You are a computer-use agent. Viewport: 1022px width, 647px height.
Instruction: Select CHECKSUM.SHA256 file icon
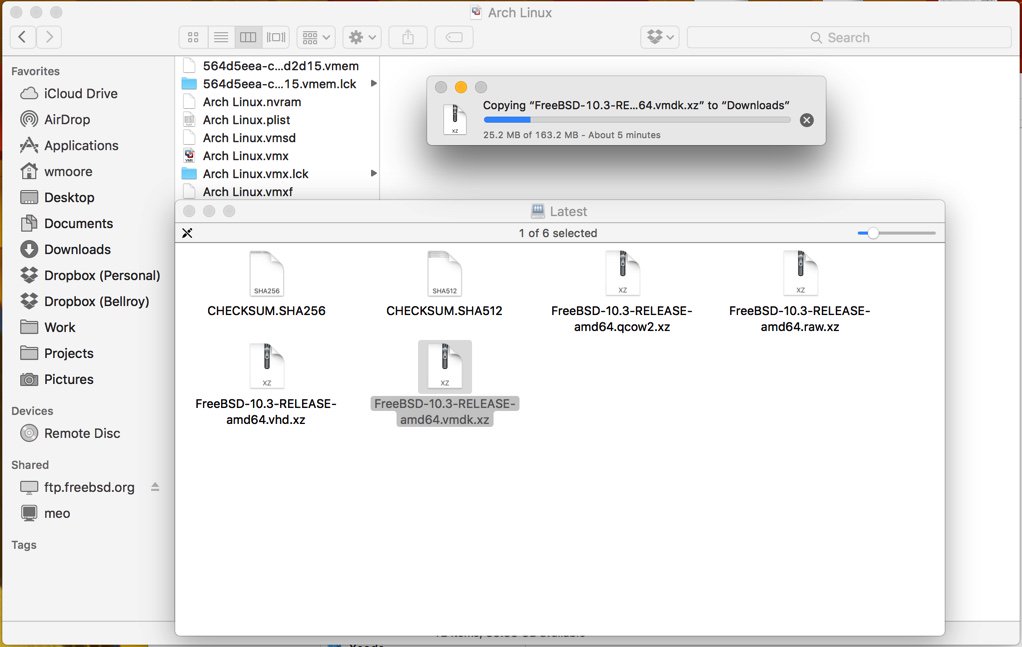[x=267, y=274]
